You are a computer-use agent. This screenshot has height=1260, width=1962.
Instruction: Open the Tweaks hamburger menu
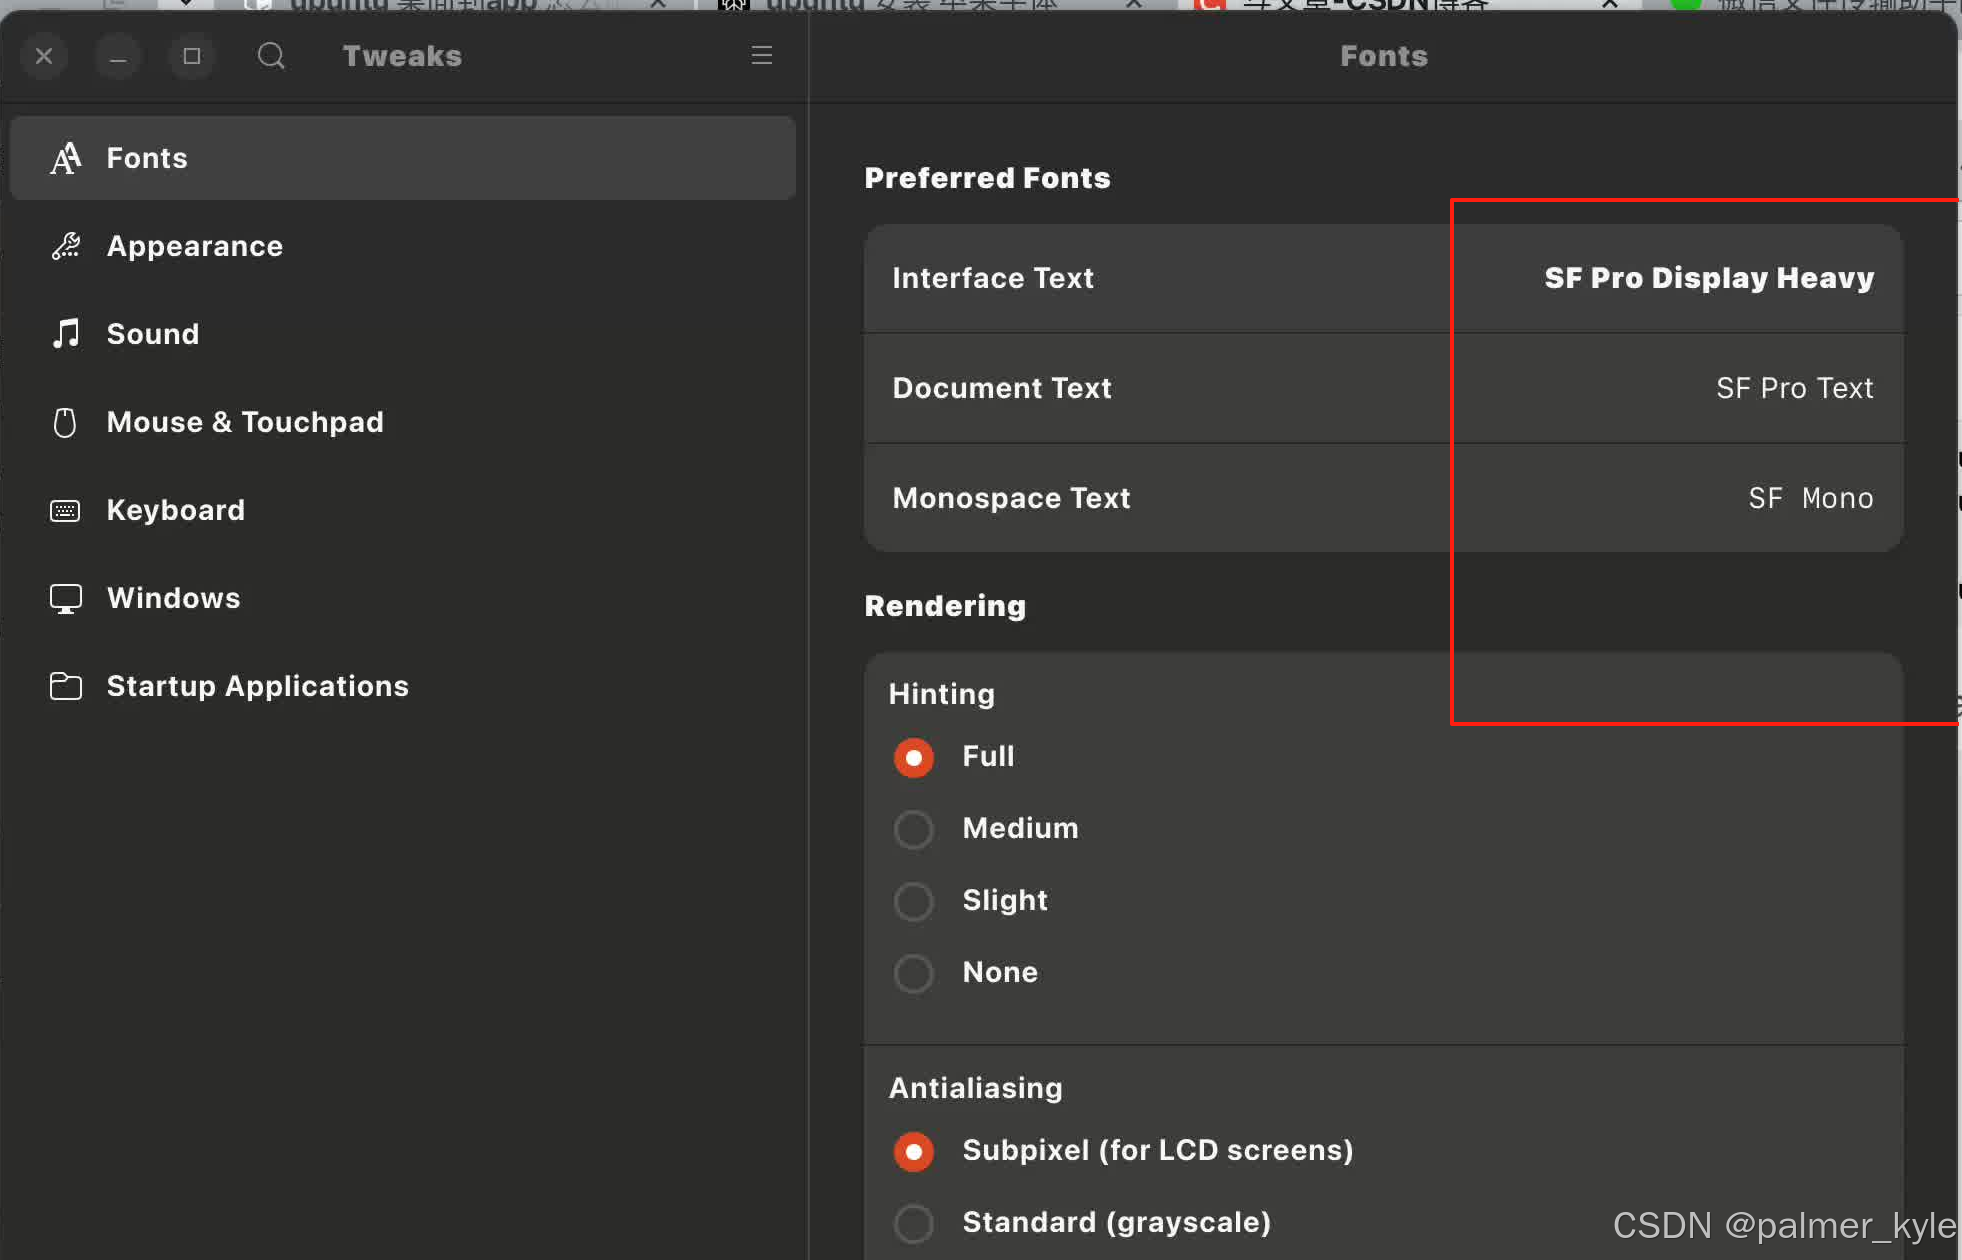pos(762,56)
